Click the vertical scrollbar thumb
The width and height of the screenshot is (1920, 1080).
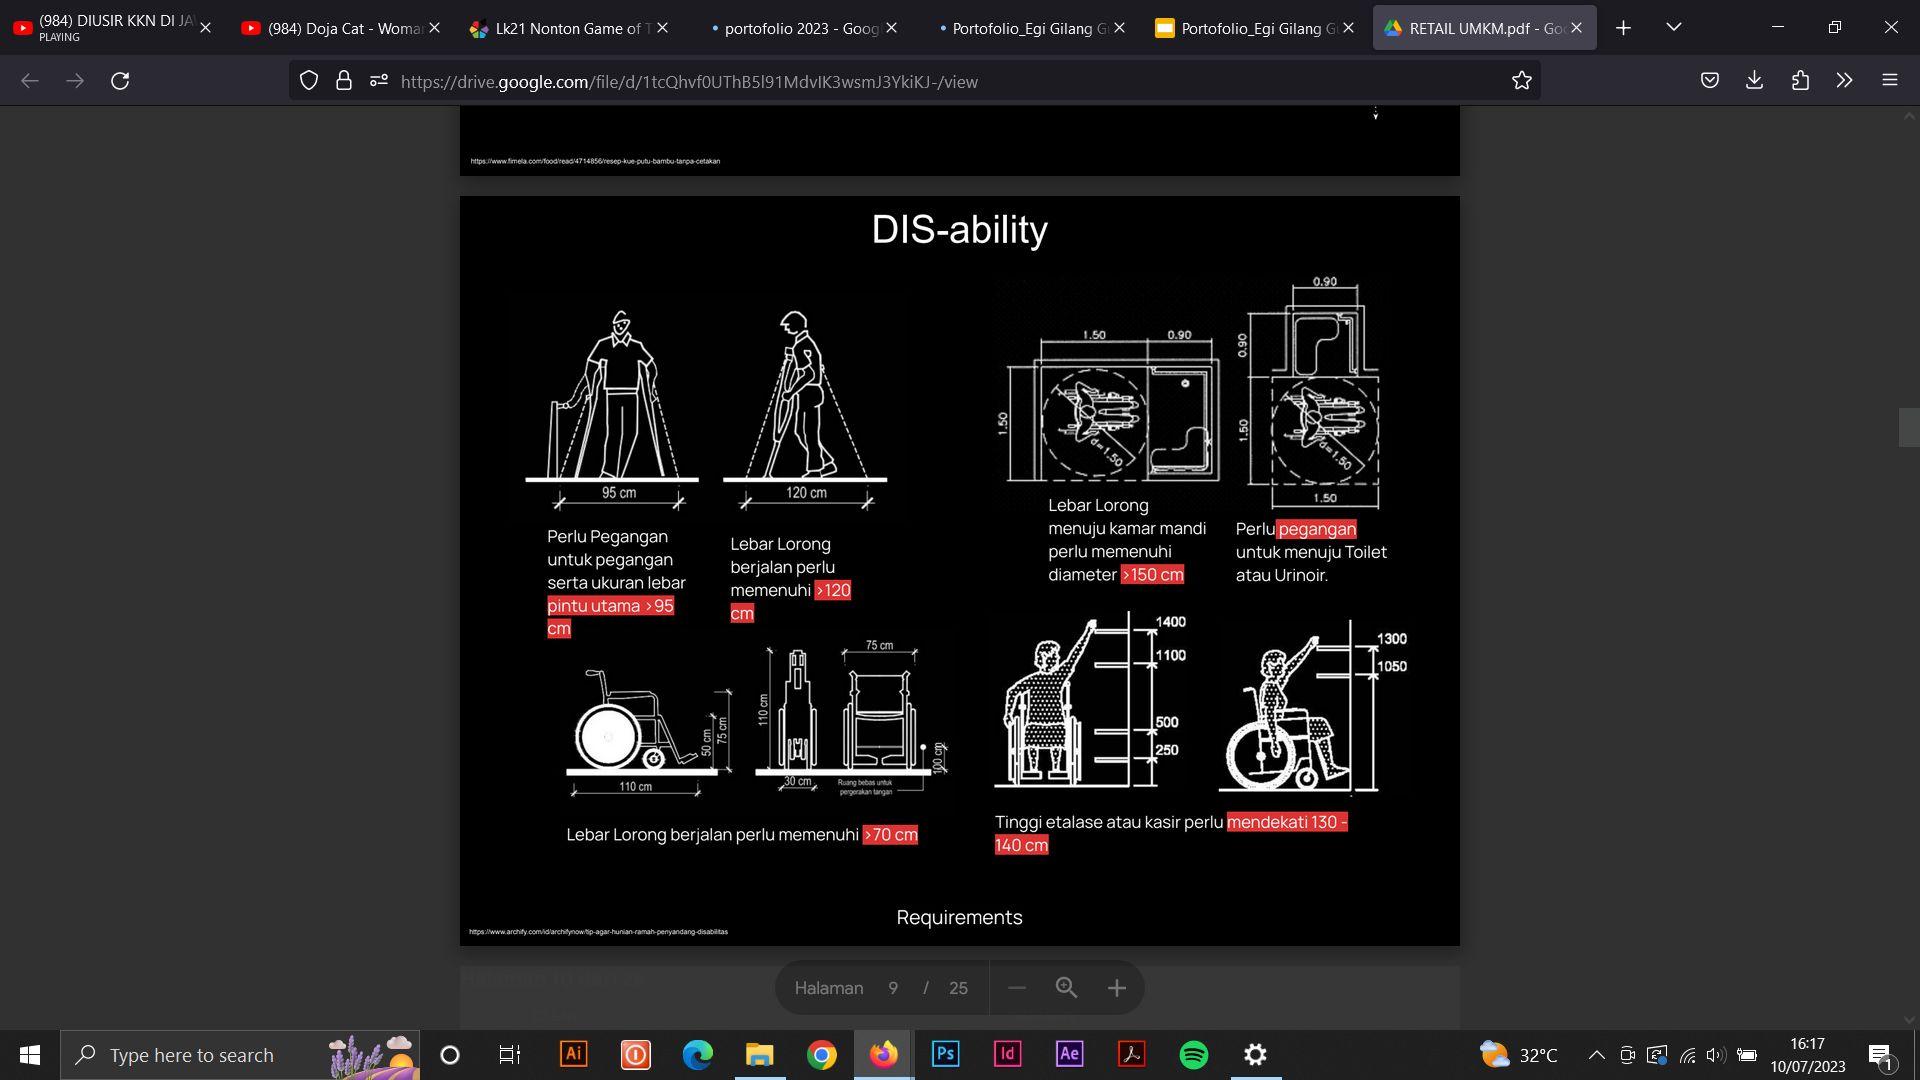(x=1908, y=427)
